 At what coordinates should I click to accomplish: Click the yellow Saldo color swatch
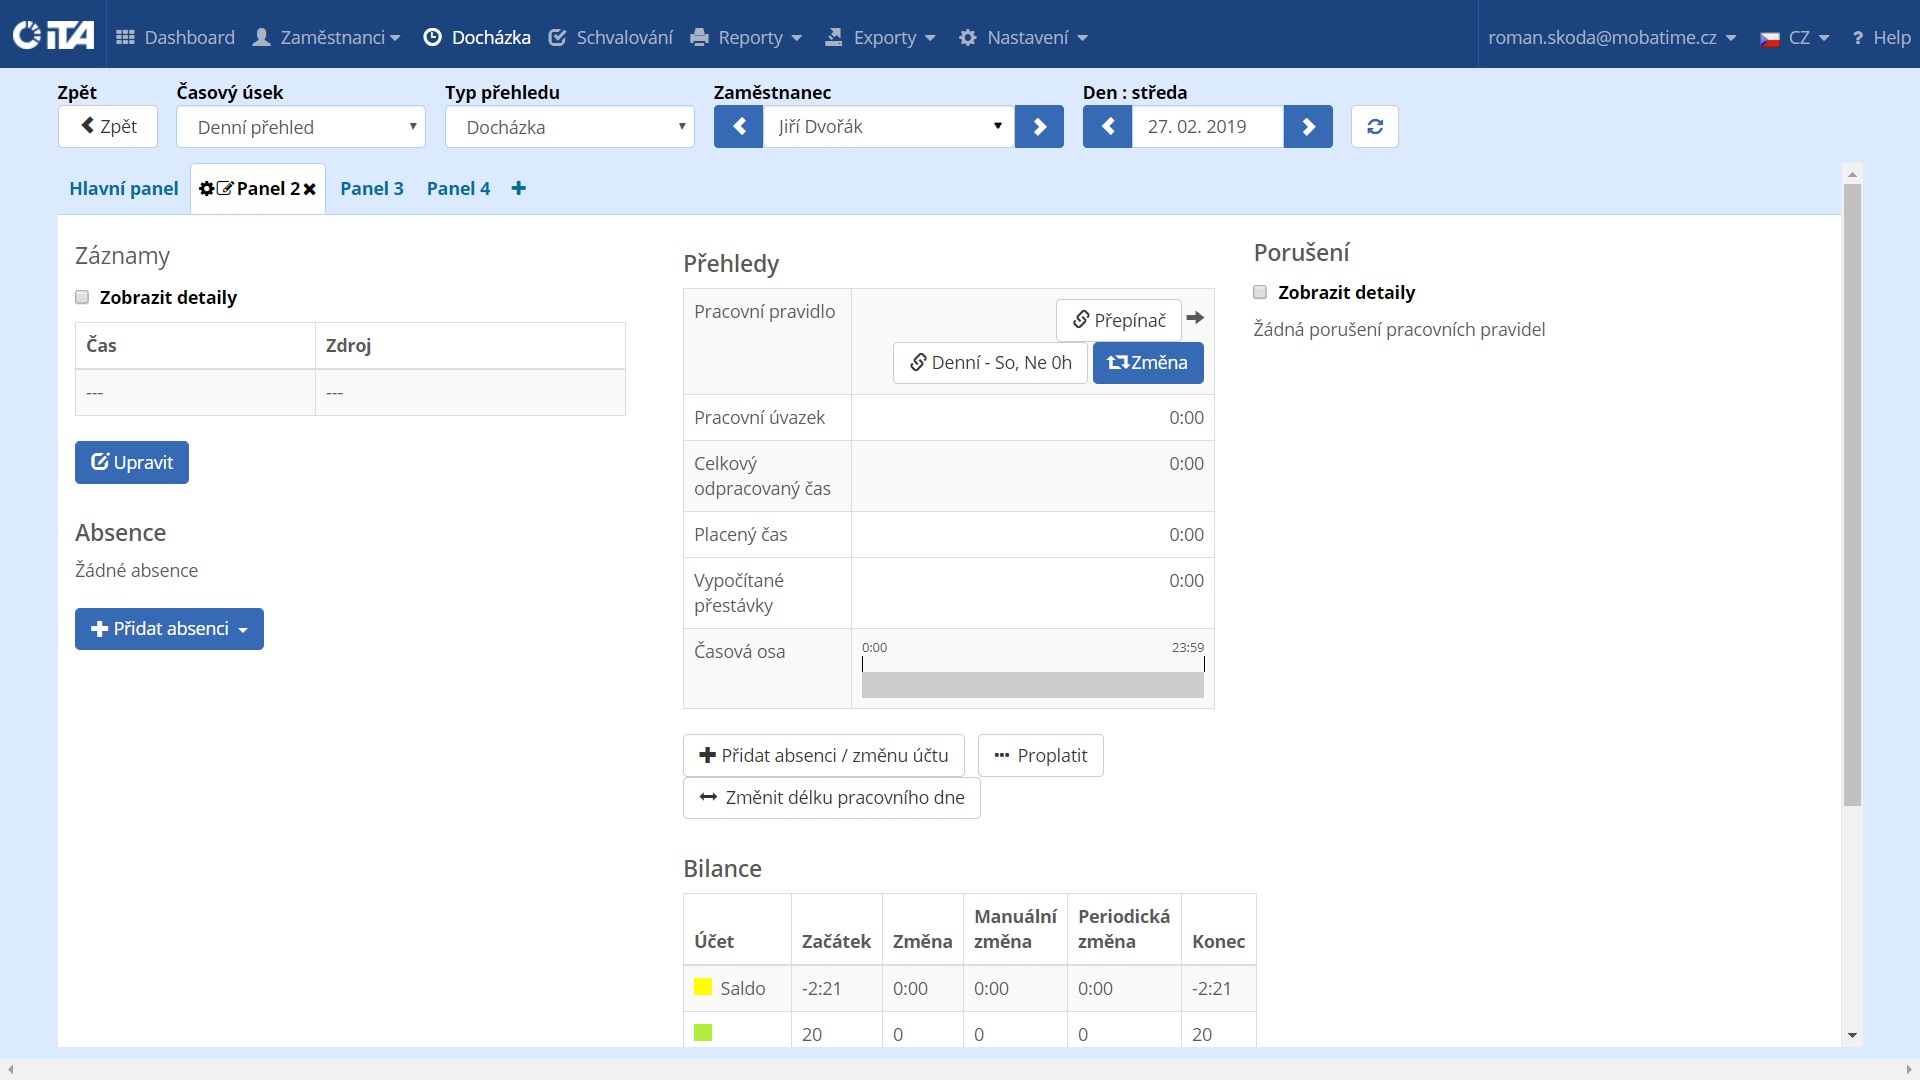click(703, 987)
